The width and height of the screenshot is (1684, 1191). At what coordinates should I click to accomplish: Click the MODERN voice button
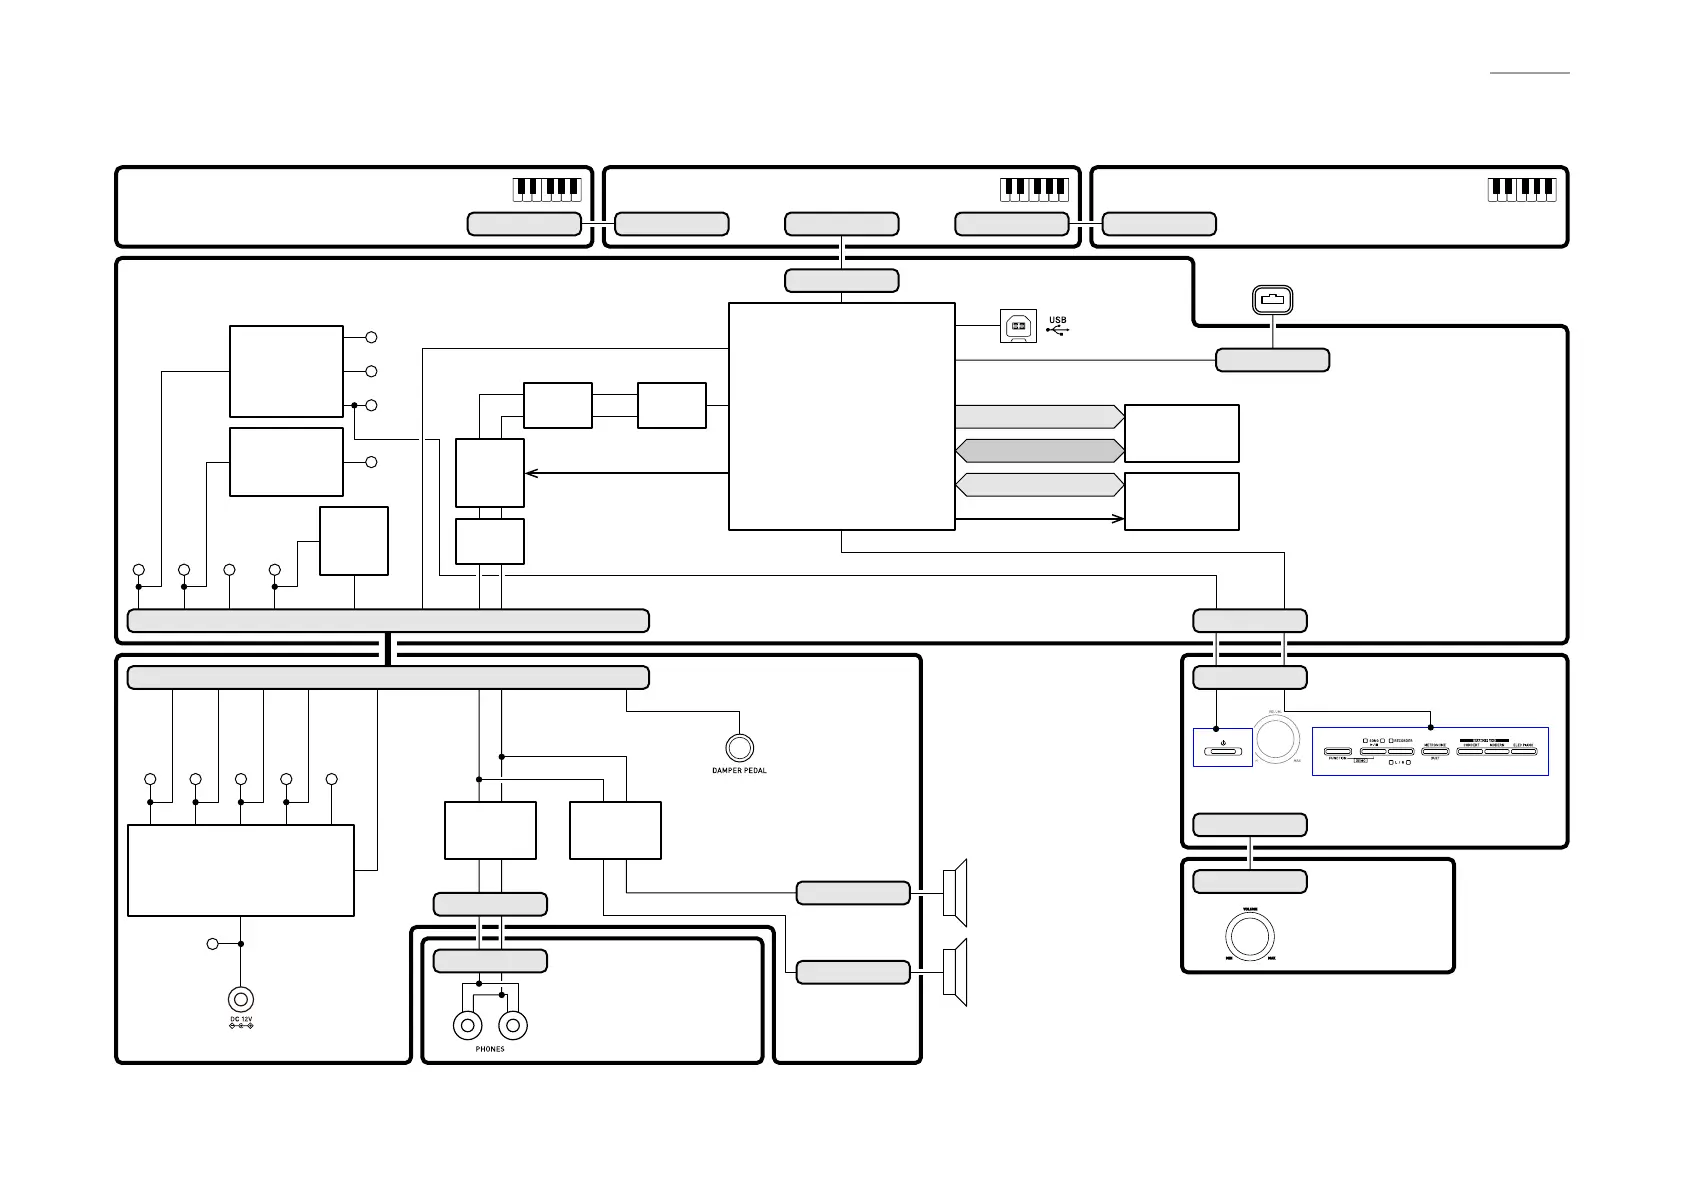click(x=1497, y=751)
